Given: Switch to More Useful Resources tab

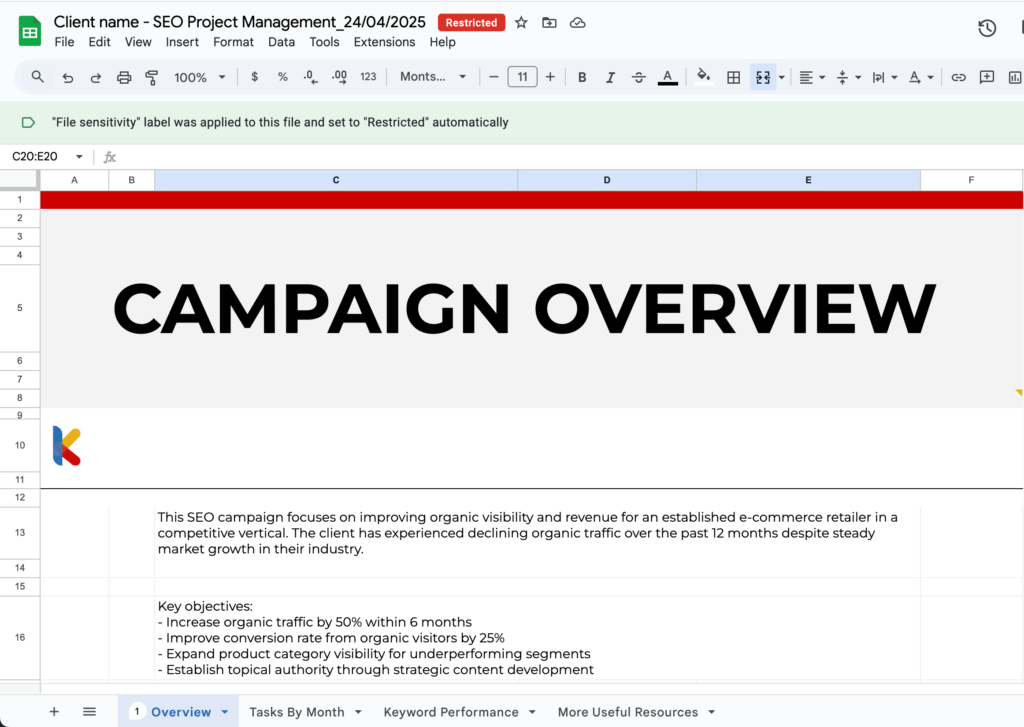Looking at the screenshot, I should pos(628,712).
